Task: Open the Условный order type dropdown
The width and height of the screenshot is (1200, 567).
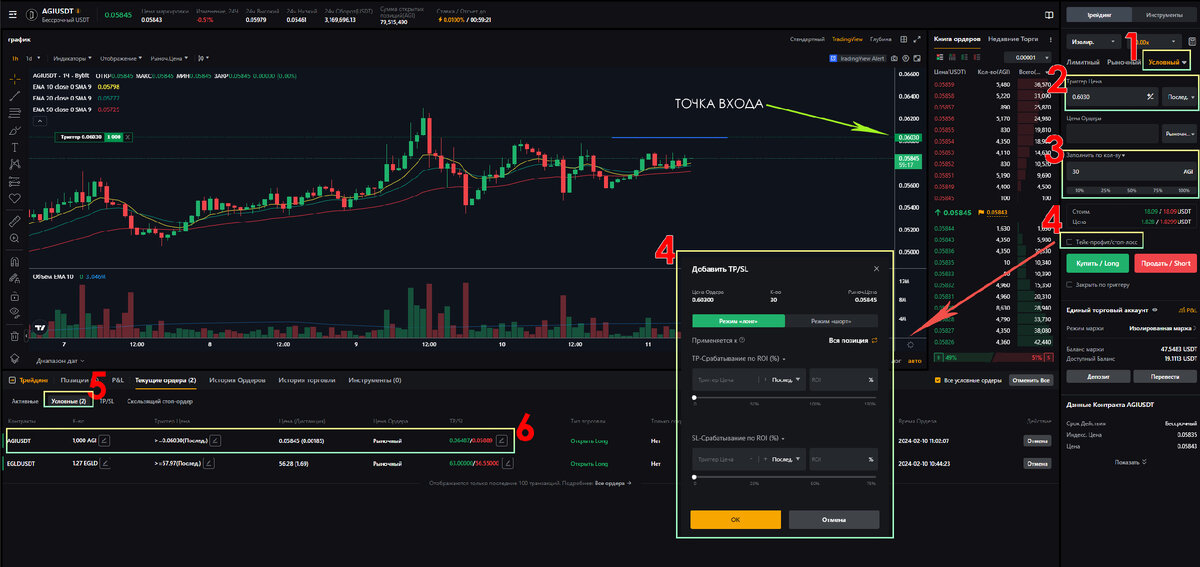Action: 1167,63
